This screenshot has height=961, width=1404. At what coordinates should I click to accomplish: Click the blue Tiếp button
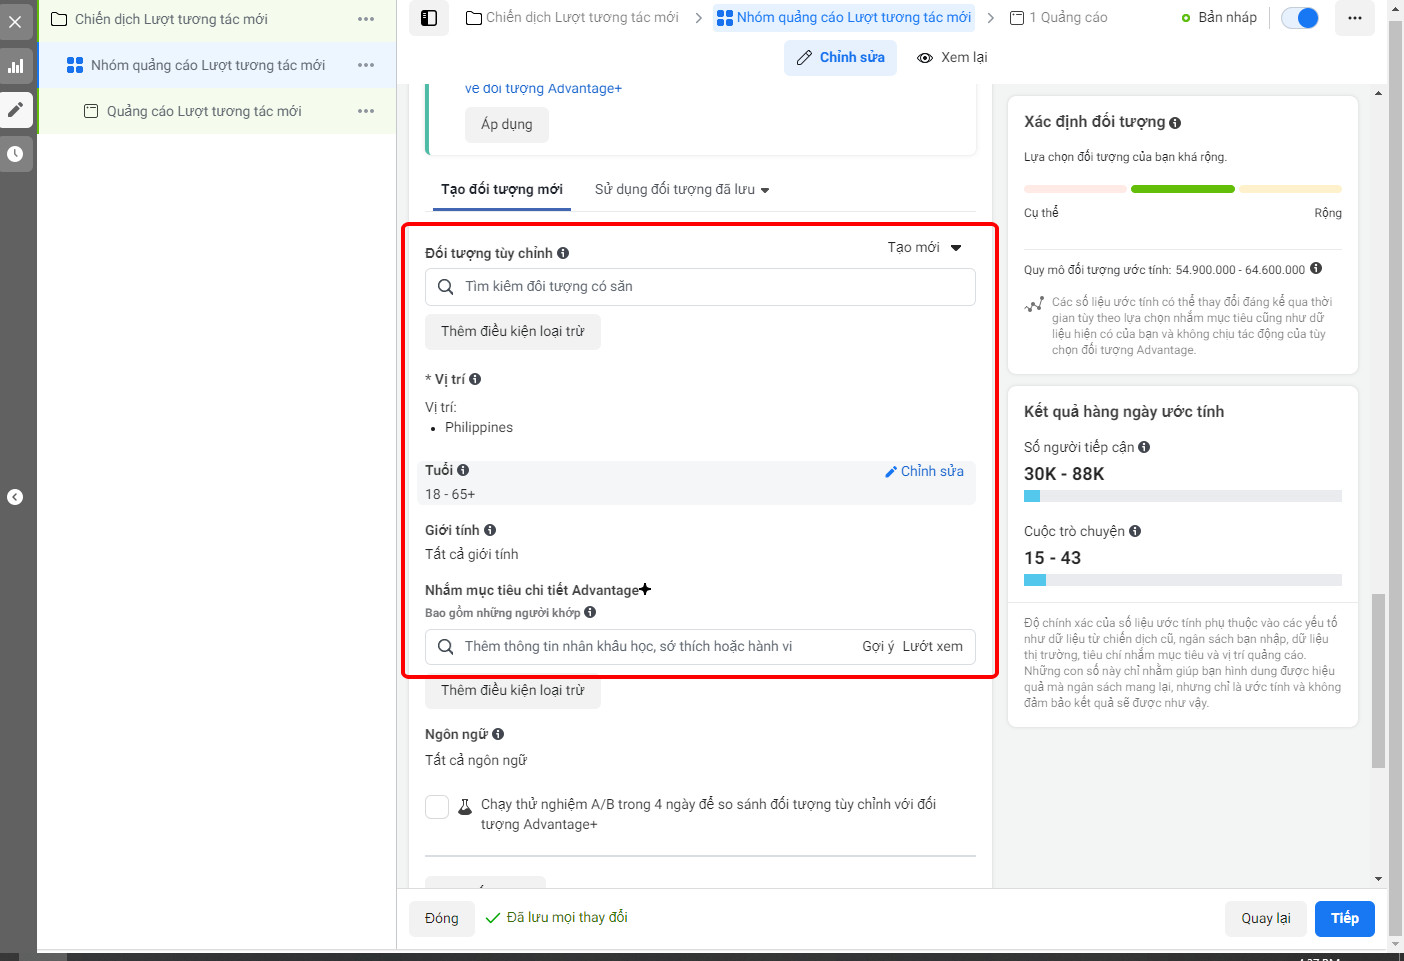coord(1345,918)
